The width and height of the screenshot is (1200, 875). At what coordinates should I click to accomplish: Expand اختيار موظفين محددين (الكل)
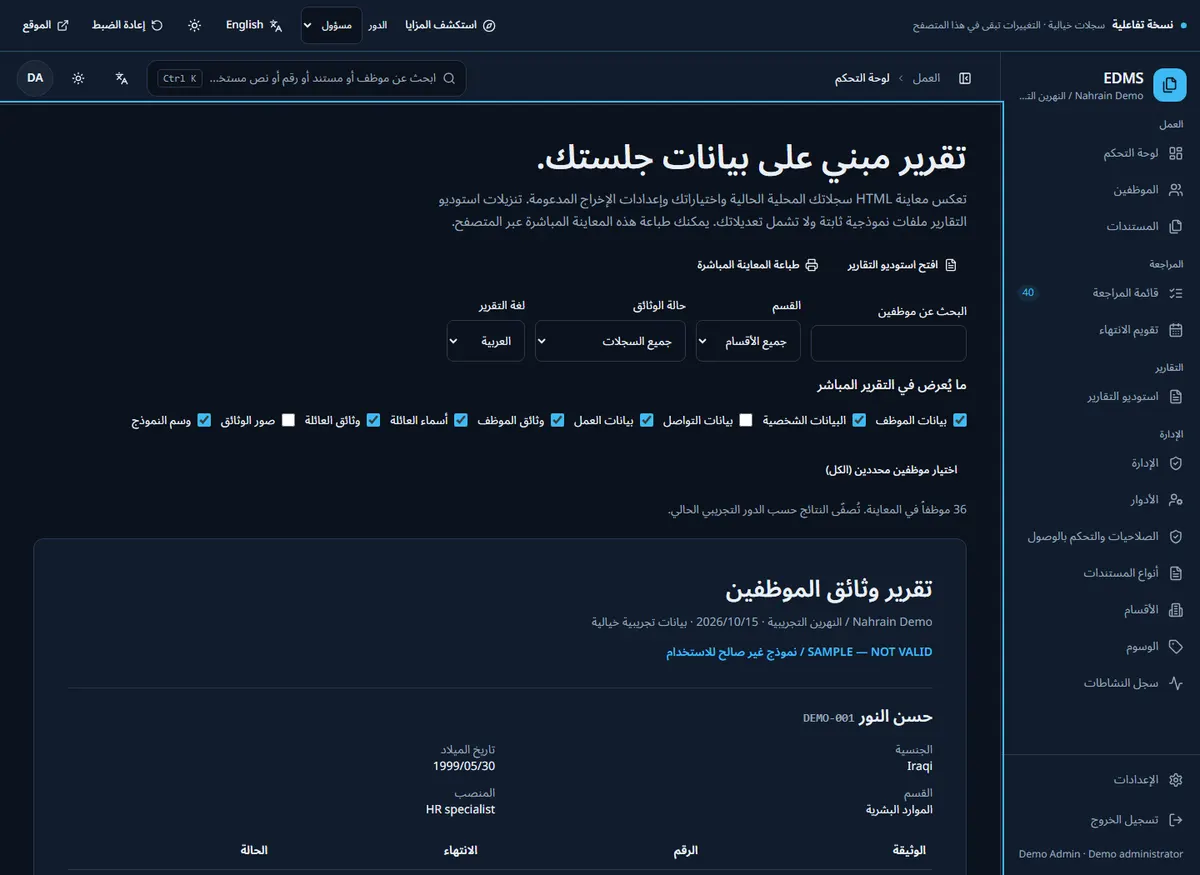pyautogui.click(x=892, y=469)
